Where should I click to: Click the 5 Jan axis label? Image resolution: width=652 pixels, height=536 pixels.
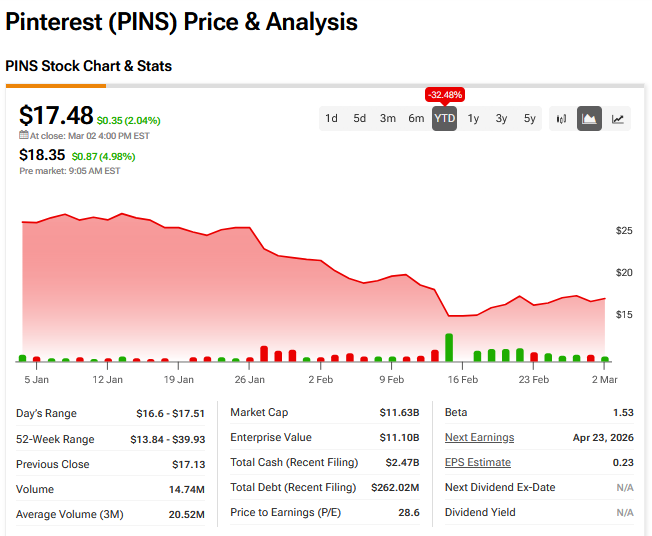click(37, 379)
